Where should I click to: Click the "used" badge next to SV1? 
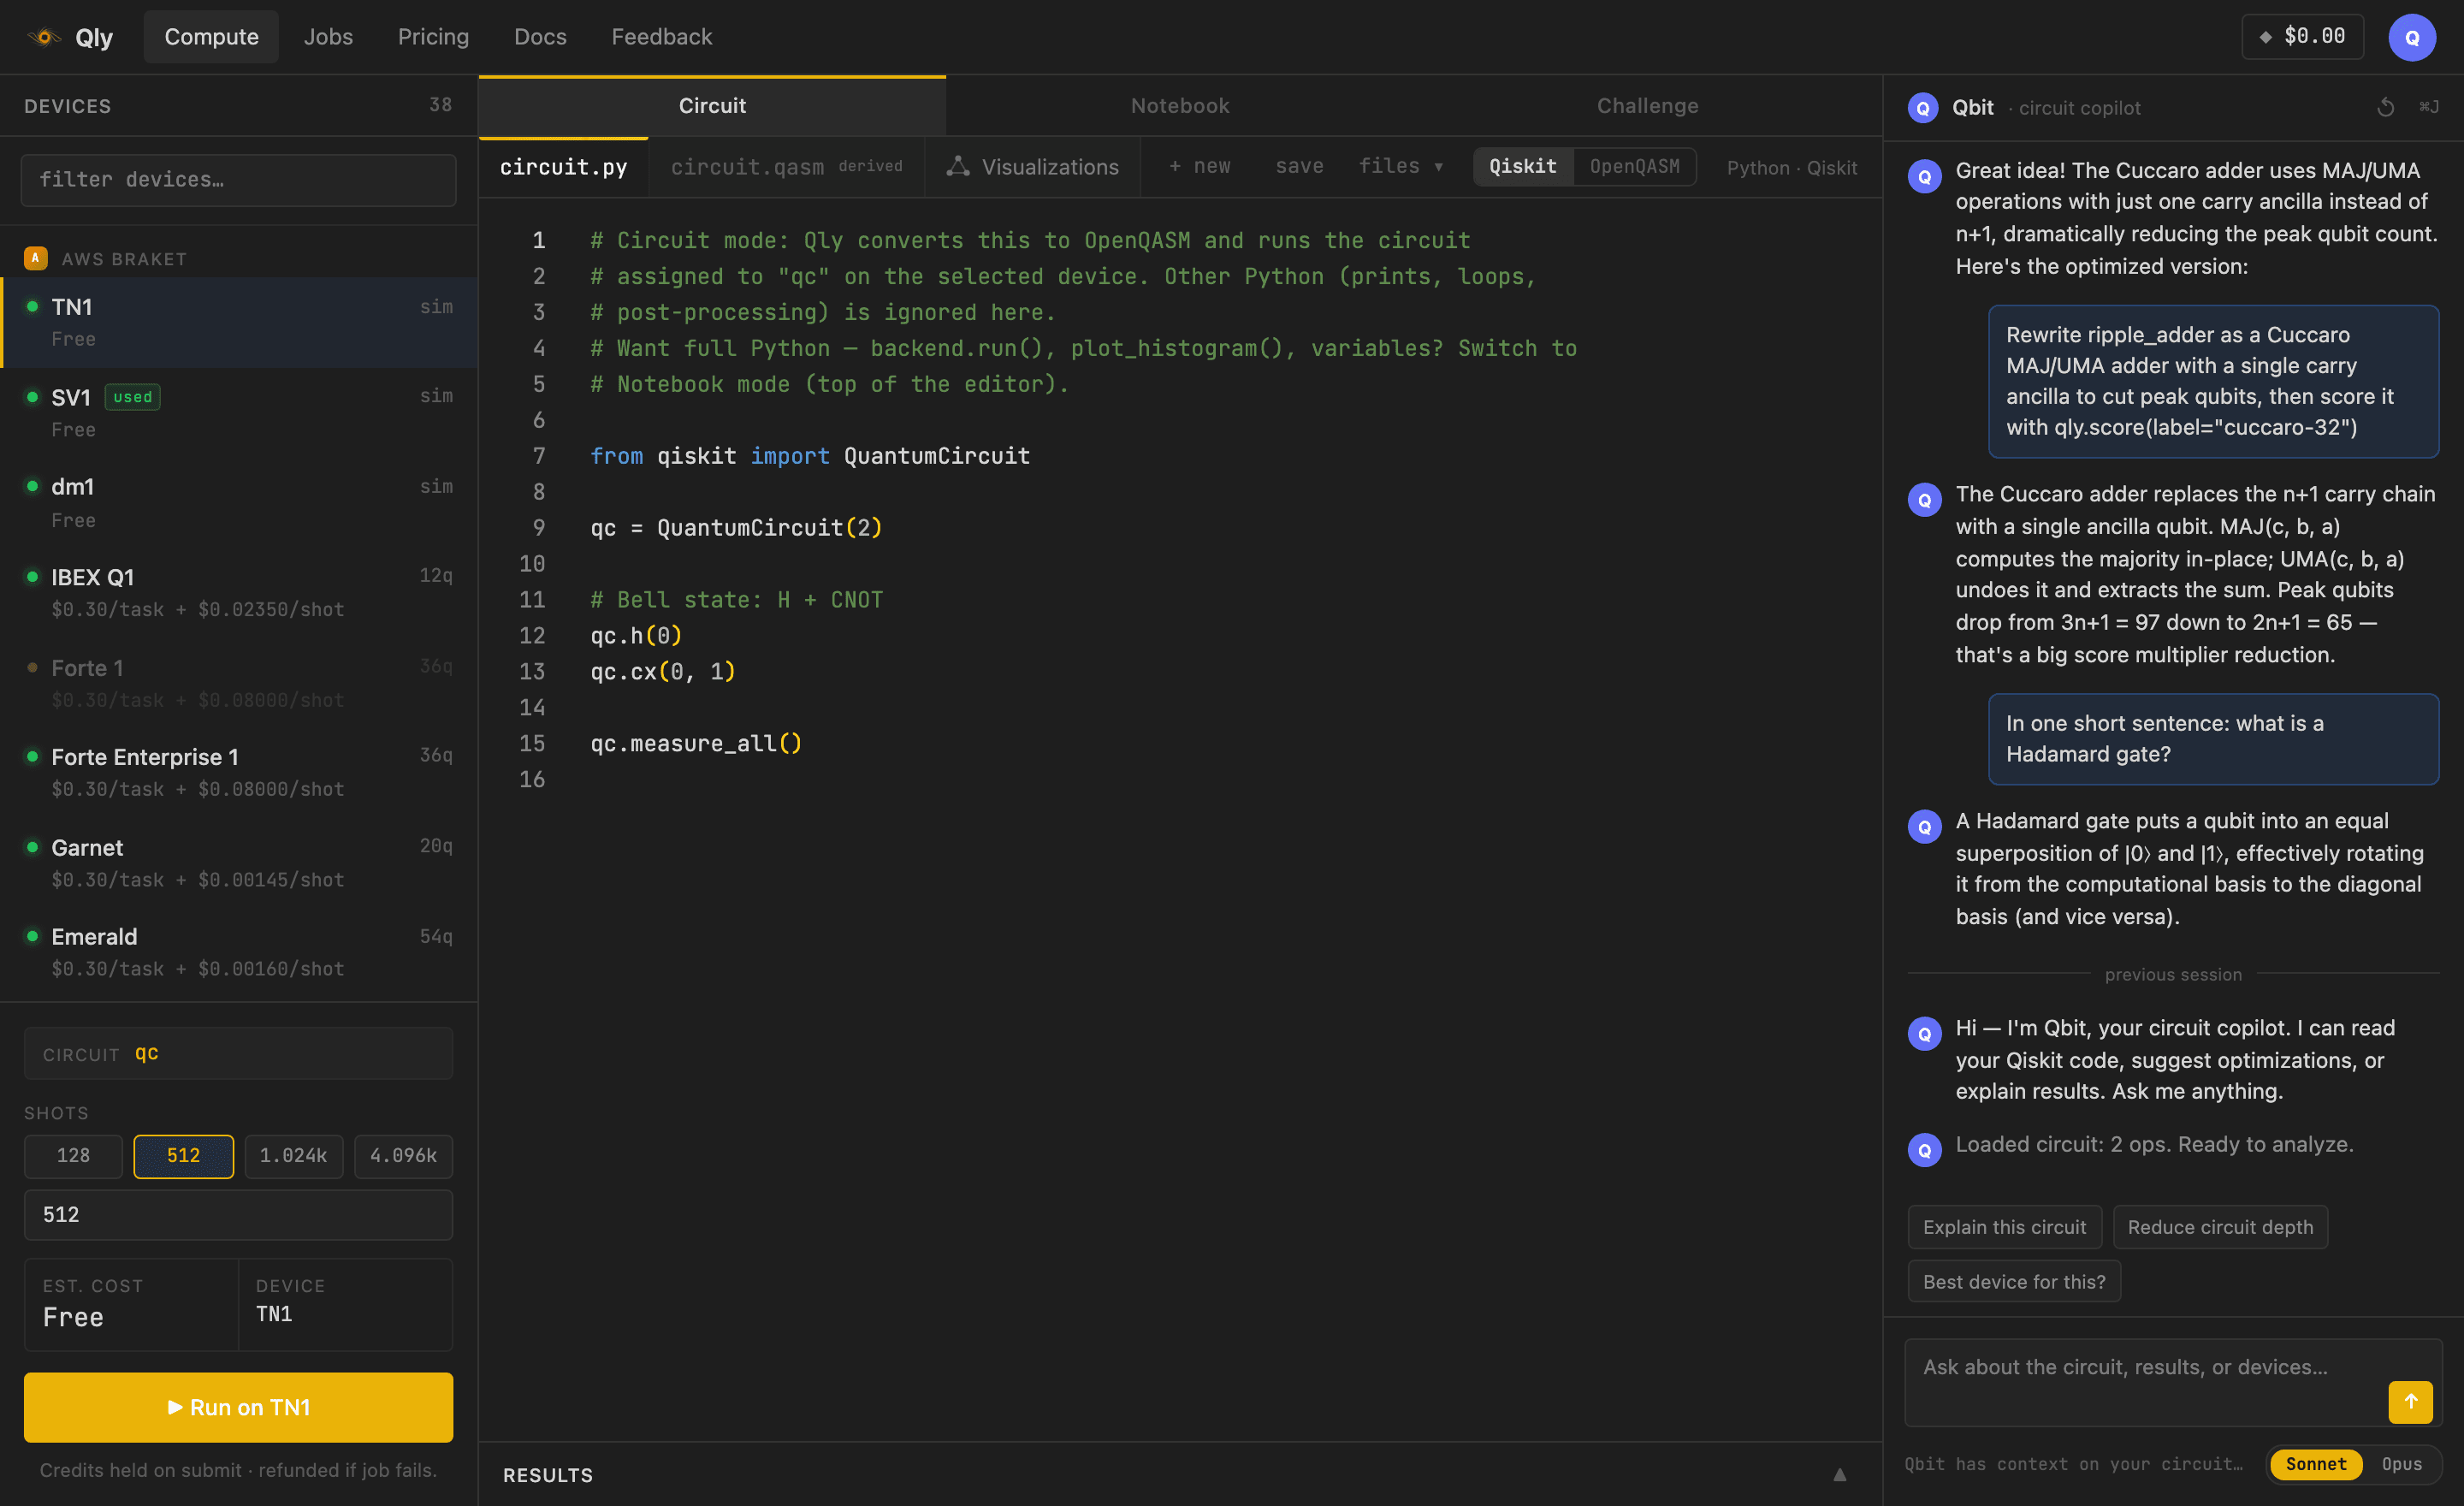[132, 397]
